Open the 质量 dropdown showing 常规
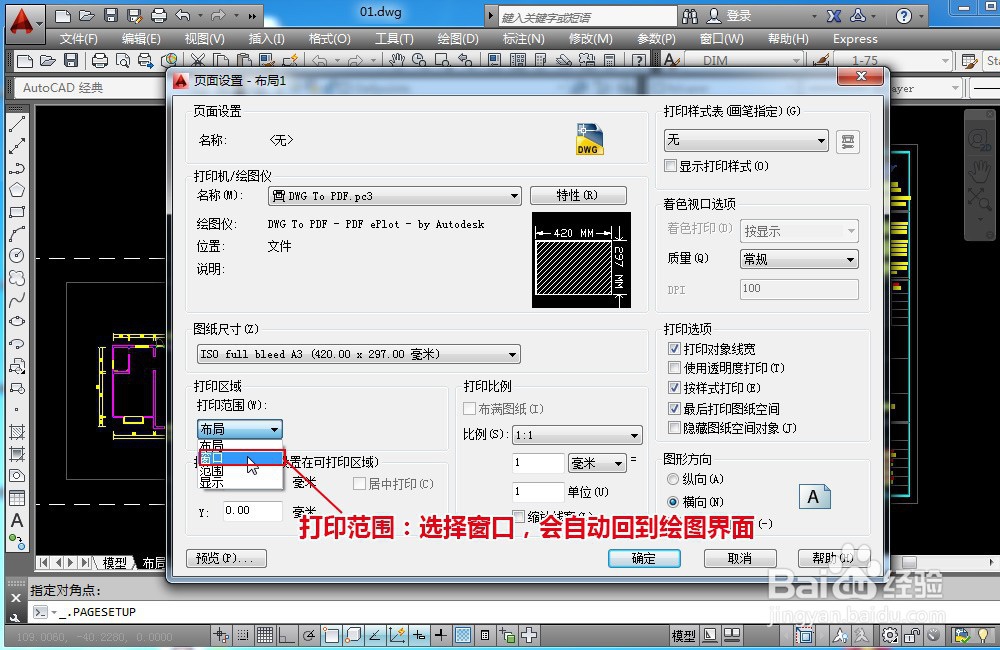Viewport: 1000px width, 650px height. point(799,259)
